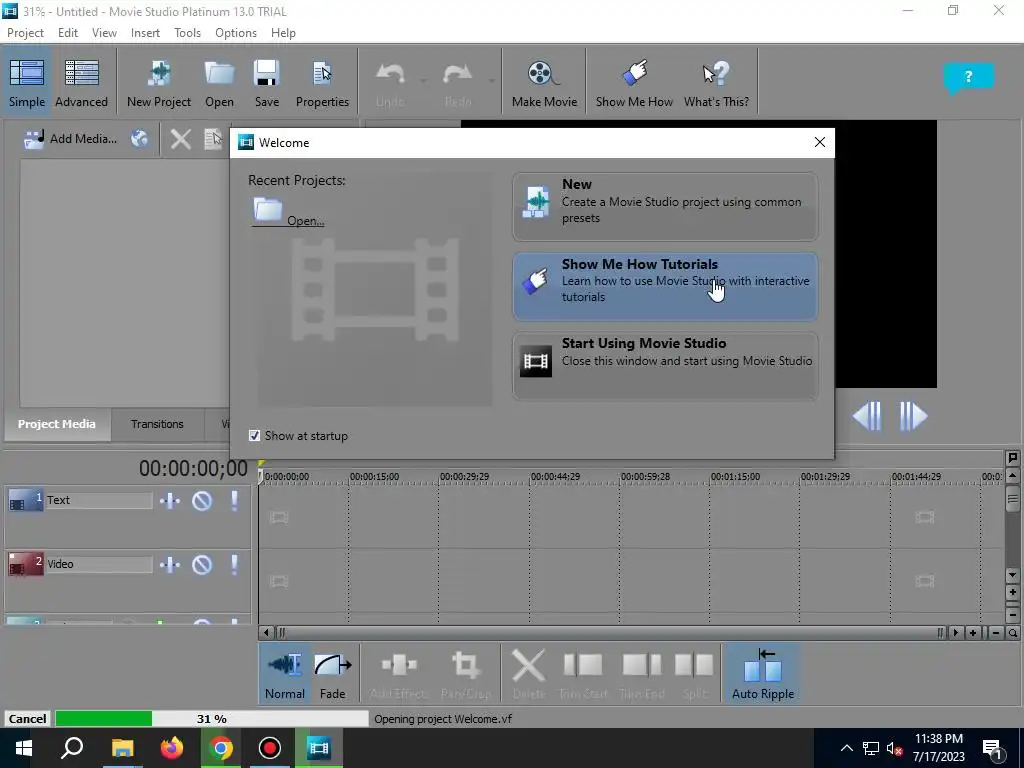
Task: Open the Edit menu
Action: point(68,33)
